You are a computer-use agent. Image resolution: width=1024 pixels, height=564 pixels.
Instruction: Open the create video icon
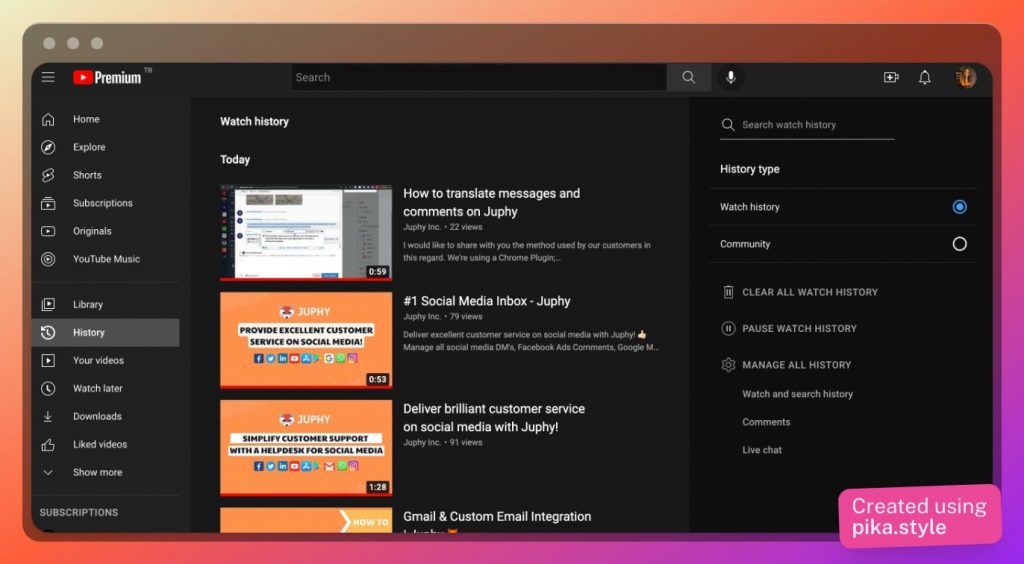[x=891, y=77]
